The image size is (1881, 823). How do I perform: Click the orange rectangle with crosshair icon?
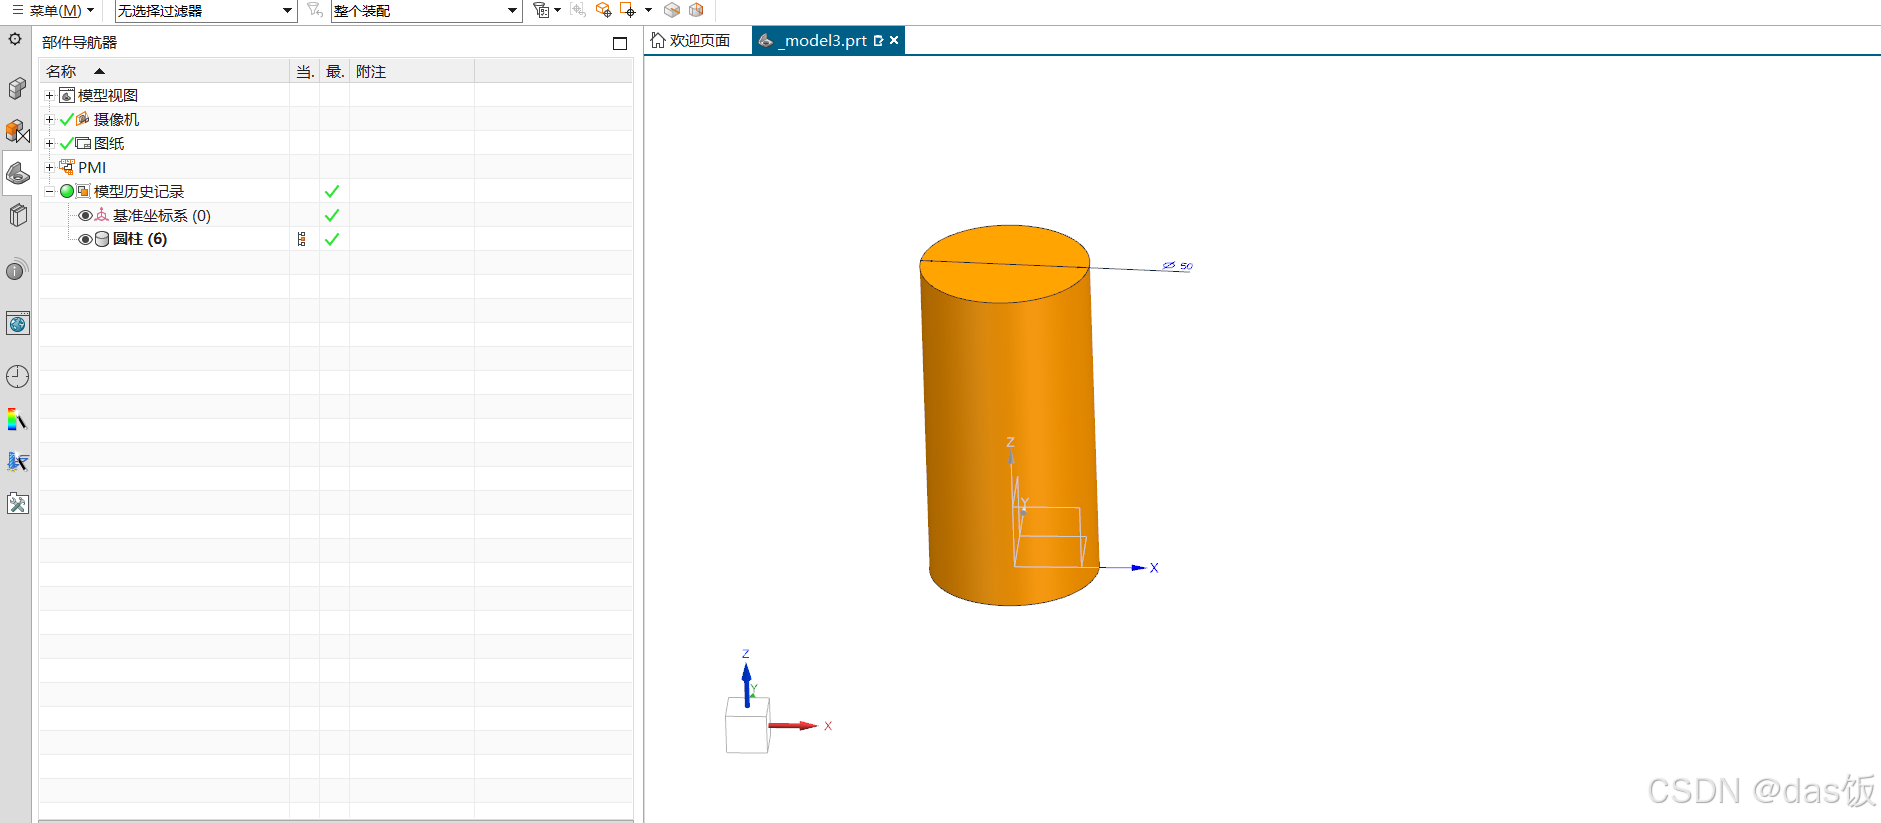628,10
